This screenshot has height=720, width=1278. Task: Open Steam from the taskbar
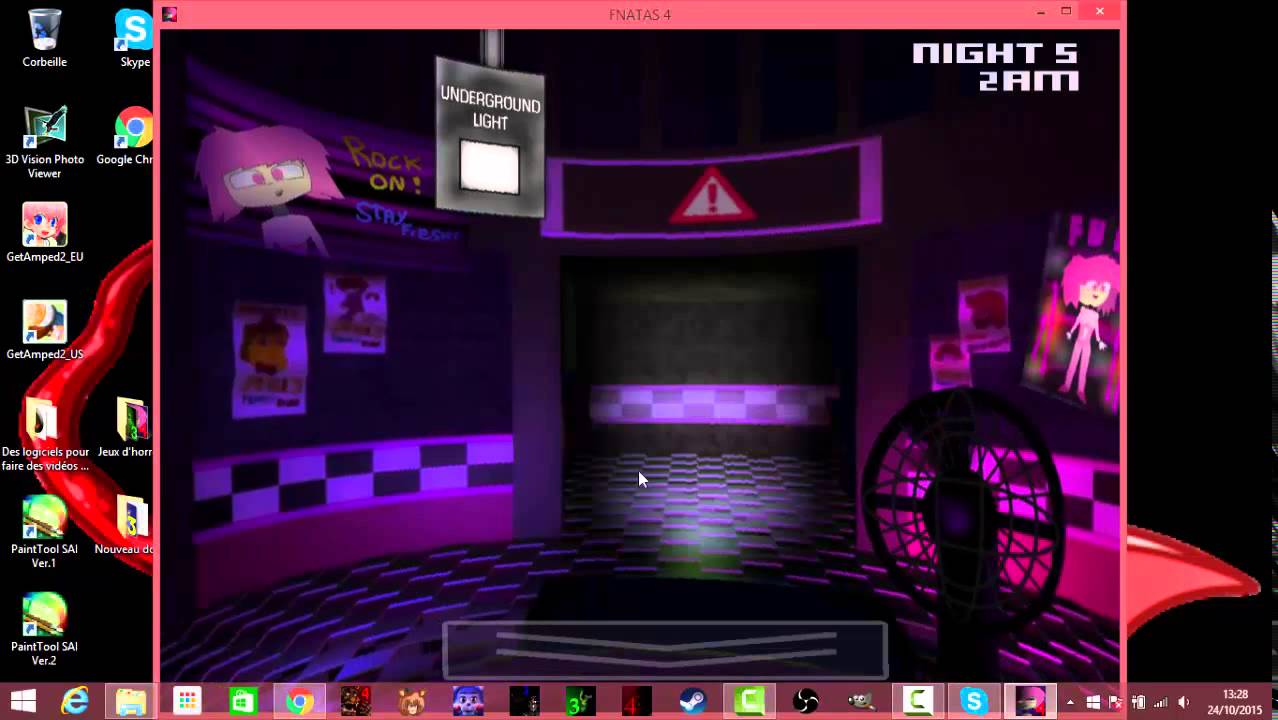coord(693,701)
